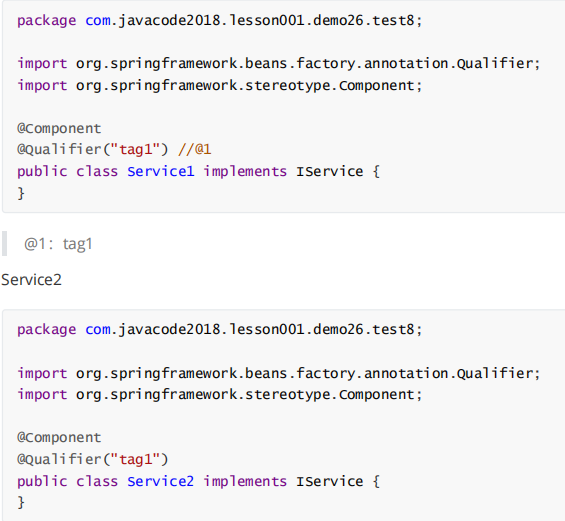Click the first block's @Component annotation
Viewport: 565px width, 521px height.
point(59,128)
